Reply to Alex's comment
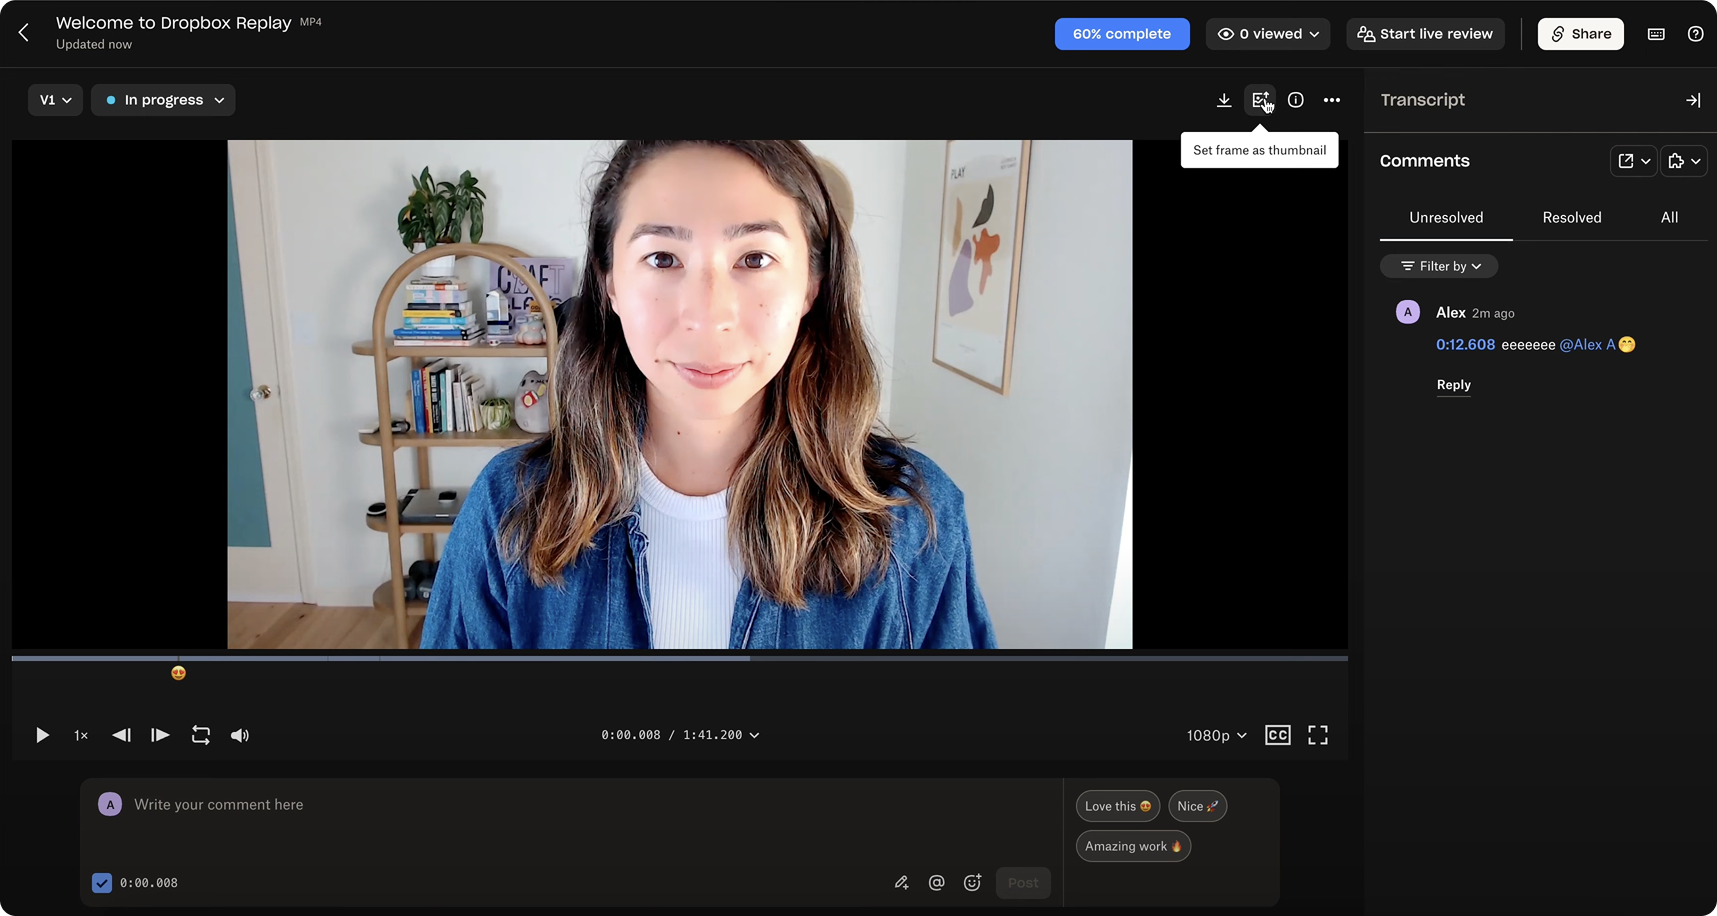The image size is (1717, 916). pos(1453,385)
